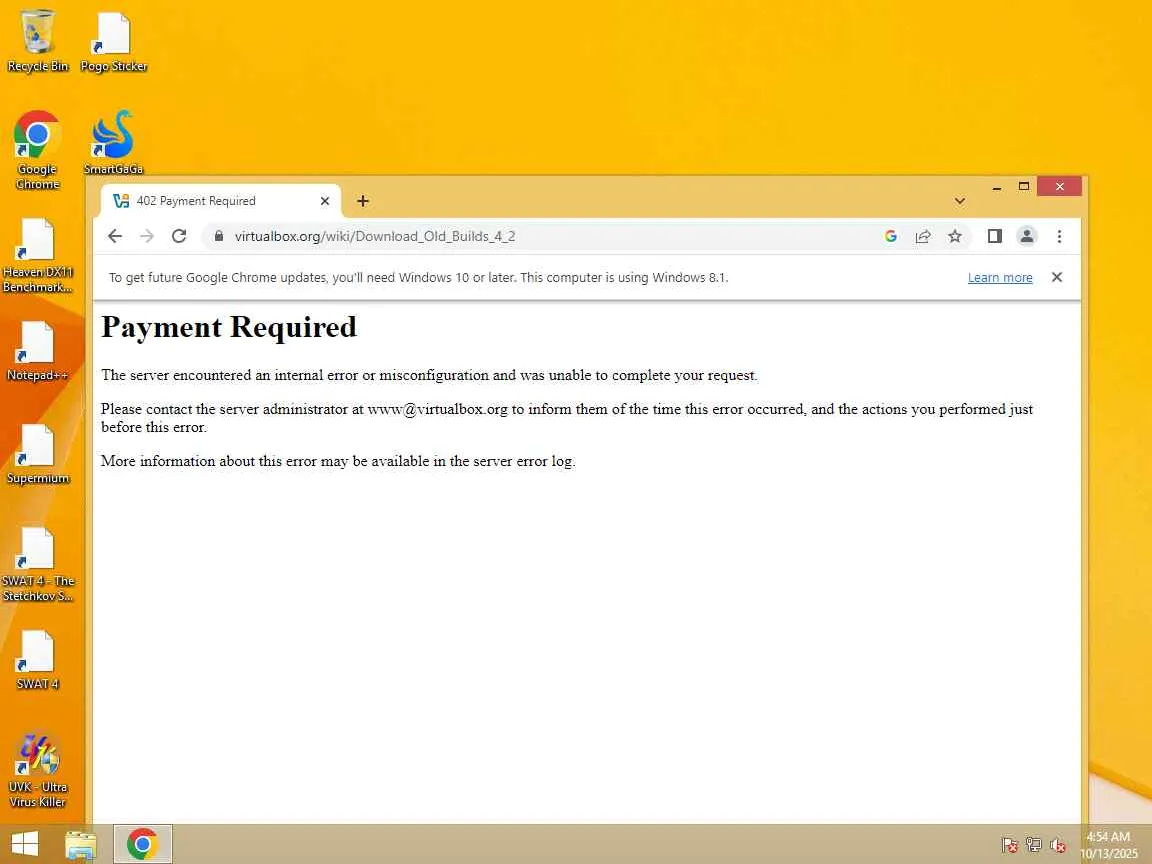Dismiss the Chrome update infobar

1056,277
